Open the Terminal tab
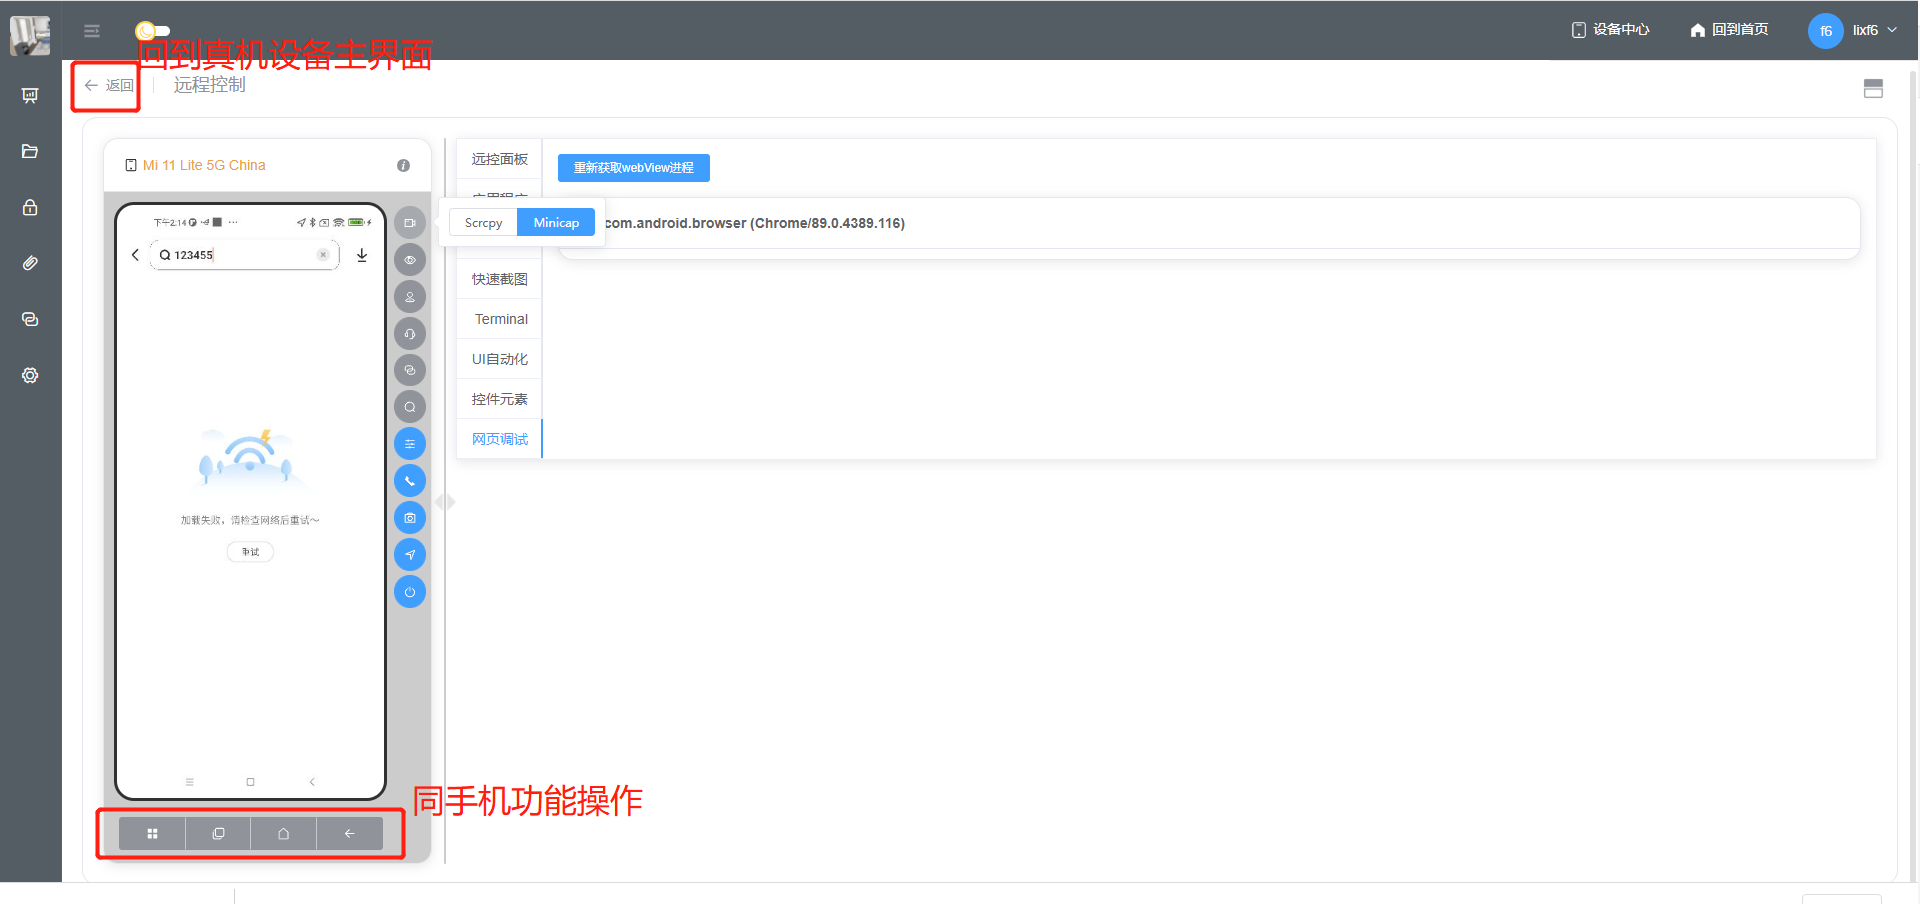1920x904 pixels. pos(499,319)
